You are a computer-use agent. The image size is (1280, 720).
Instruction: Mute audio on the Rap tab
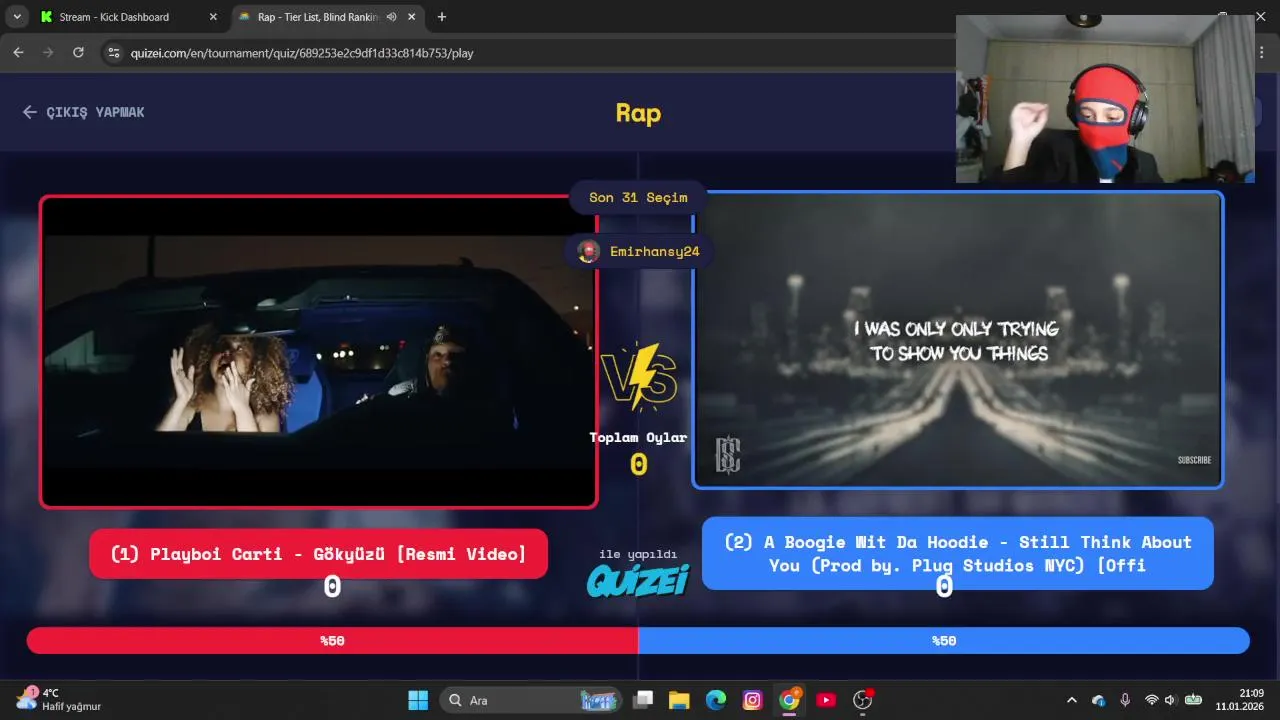(390, 17)
